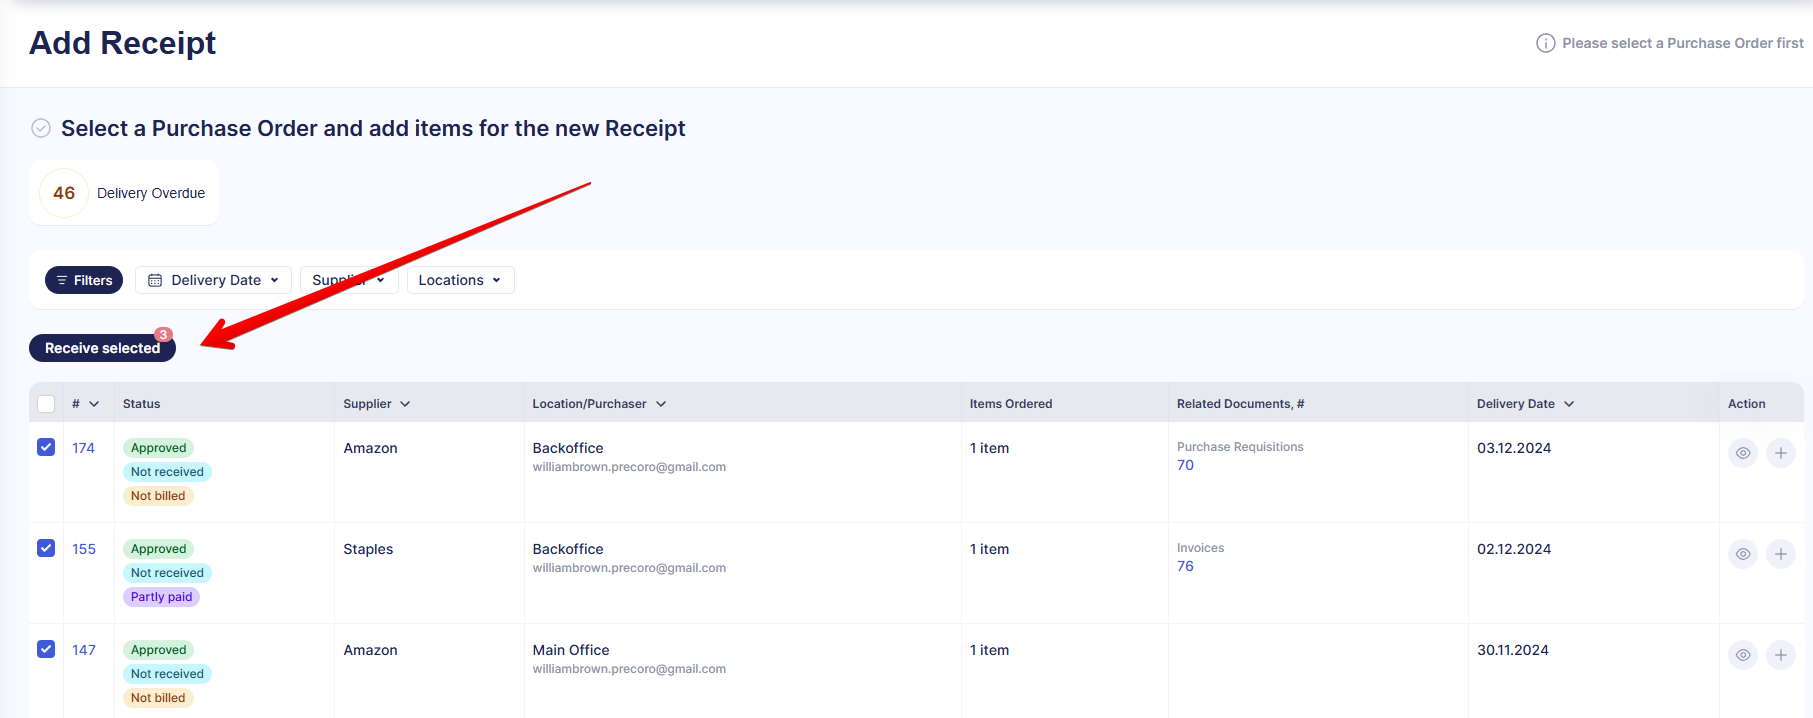Open the Supplier column header sort menu
Screen dimensions: 1813x718
[x=376, y=404]
